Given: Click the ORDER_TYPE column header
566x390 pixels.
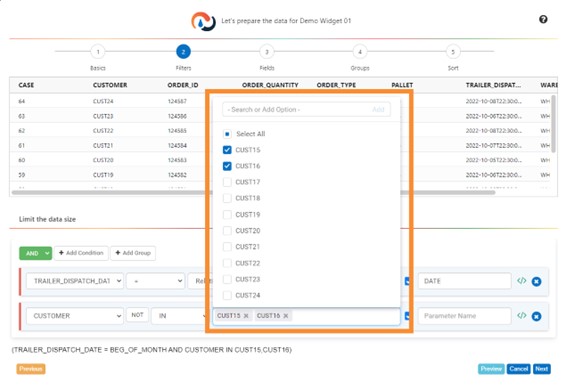Looking at the screenshot, I should tap(336, 85).
